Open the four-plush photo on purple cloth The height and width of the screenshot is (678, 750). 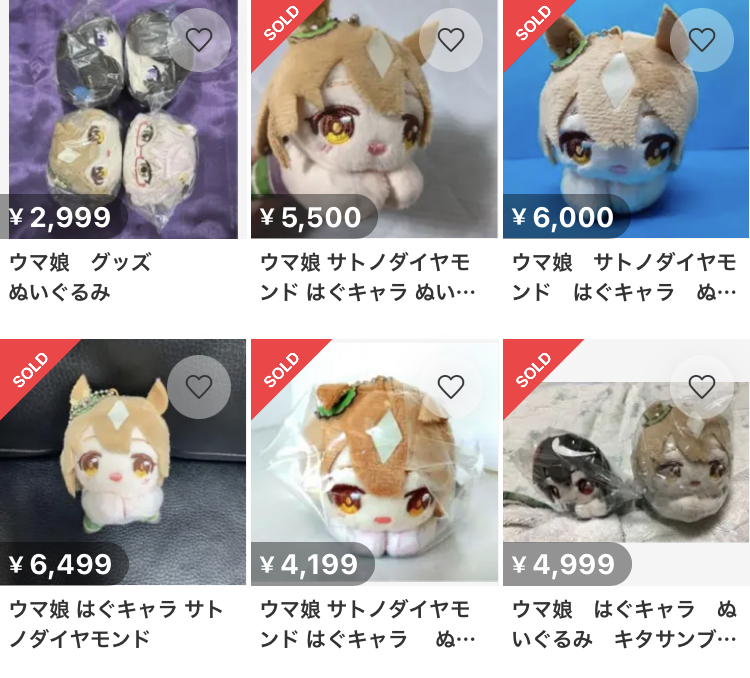click(x=123, y=119)
